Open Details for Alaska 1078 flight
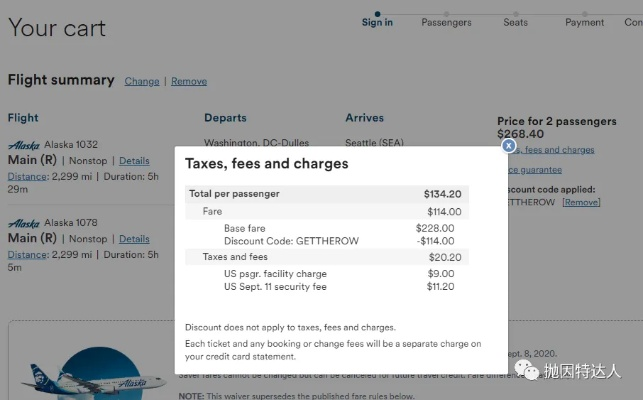Image resolution: width=643 pixels, height=400 pixels. coord(134,239)
